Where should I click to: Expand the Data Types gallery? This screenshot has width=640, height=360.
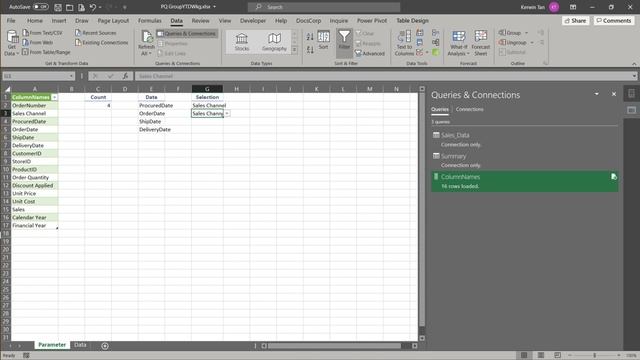(x=294, y=50)
